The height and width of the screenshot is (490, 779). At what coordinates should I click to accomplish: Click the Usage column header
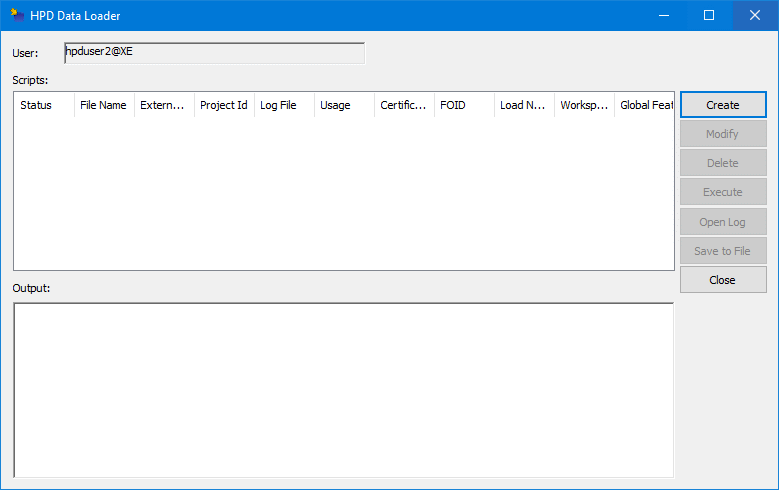(344, 105)
